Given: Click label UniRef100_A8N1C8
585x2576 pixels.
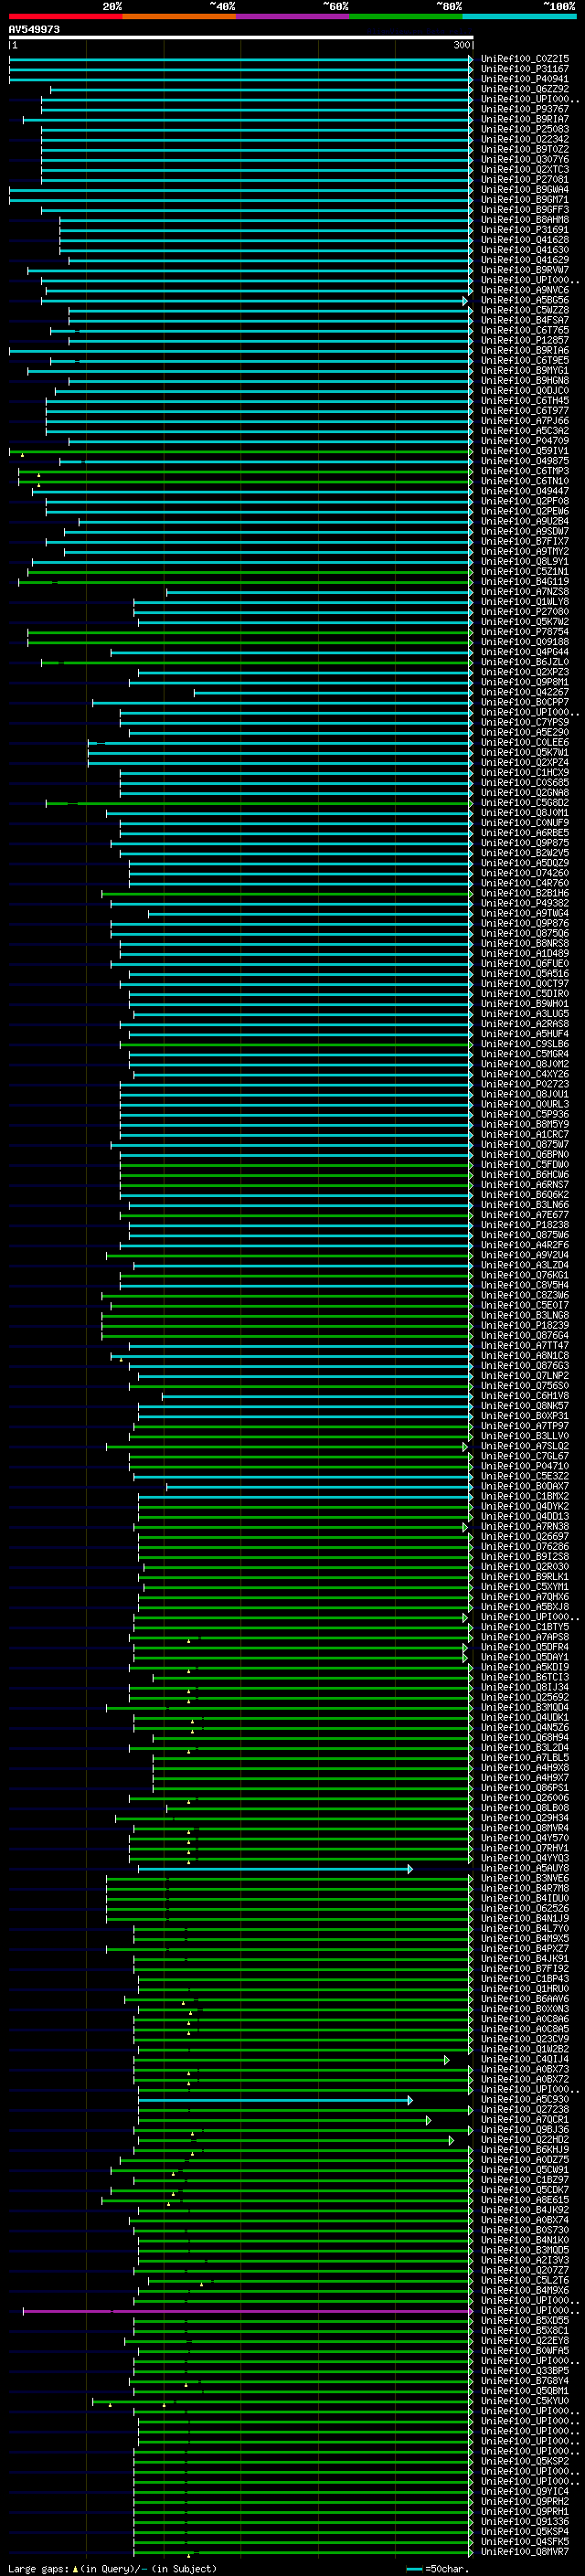Looking at the screenshot, I should point(525,1355).
